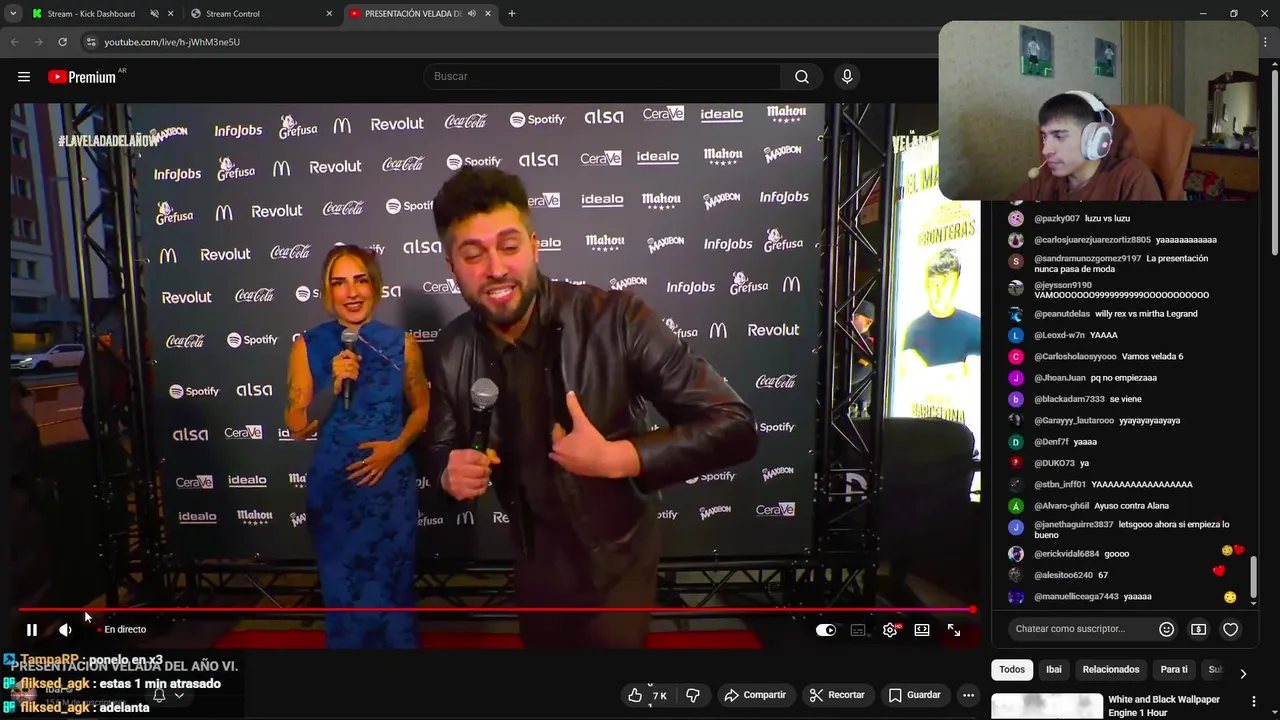This screenshot has height=720, width=1280.
Task: Open White and Black Wallpaper Engine title
Action: [x=1164, y=706]
